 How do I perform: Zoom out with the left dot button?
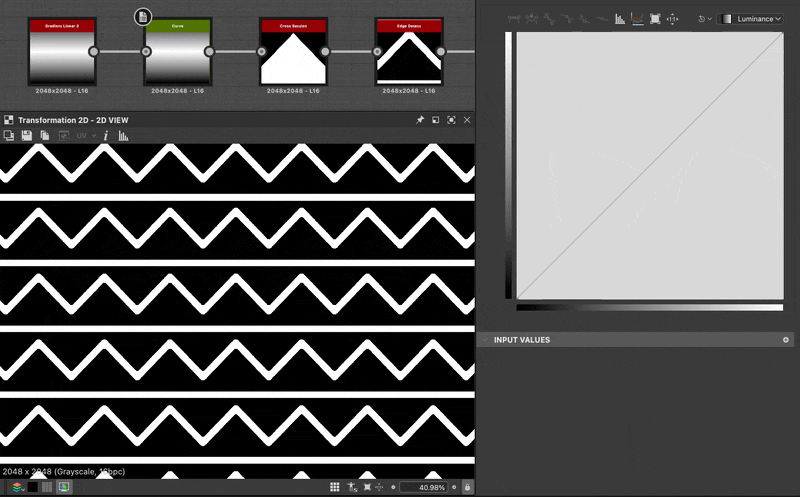[x=393, y=487]
